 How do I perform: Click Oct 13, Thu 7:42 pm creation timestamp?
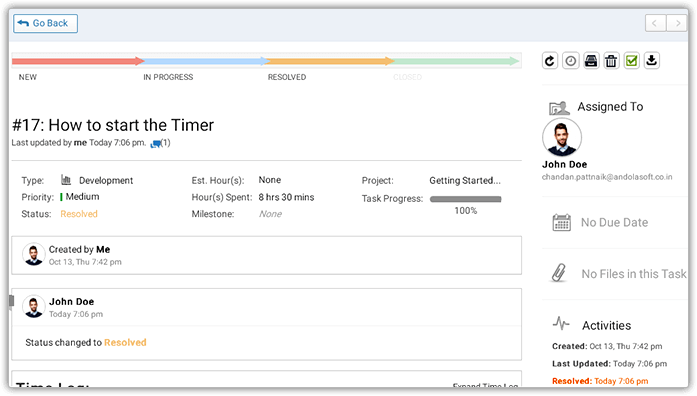pos(85,262)
